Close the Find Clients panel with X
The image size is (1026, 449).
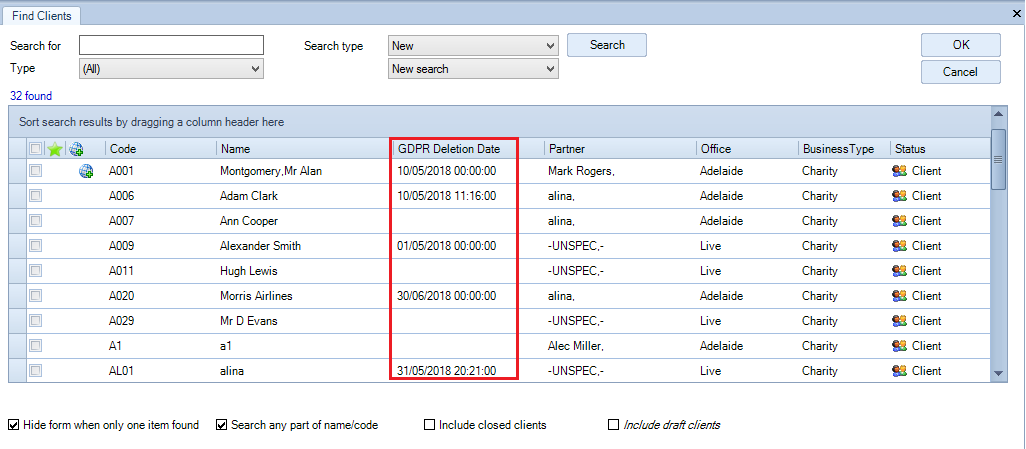[1017, 12]
